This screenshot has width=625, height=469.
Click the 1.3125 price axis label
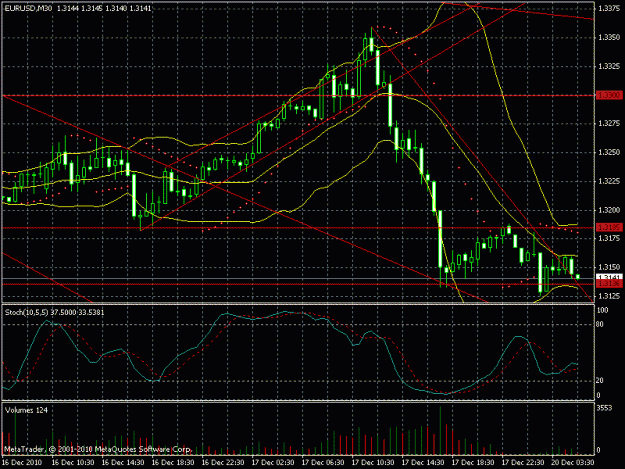609,296
